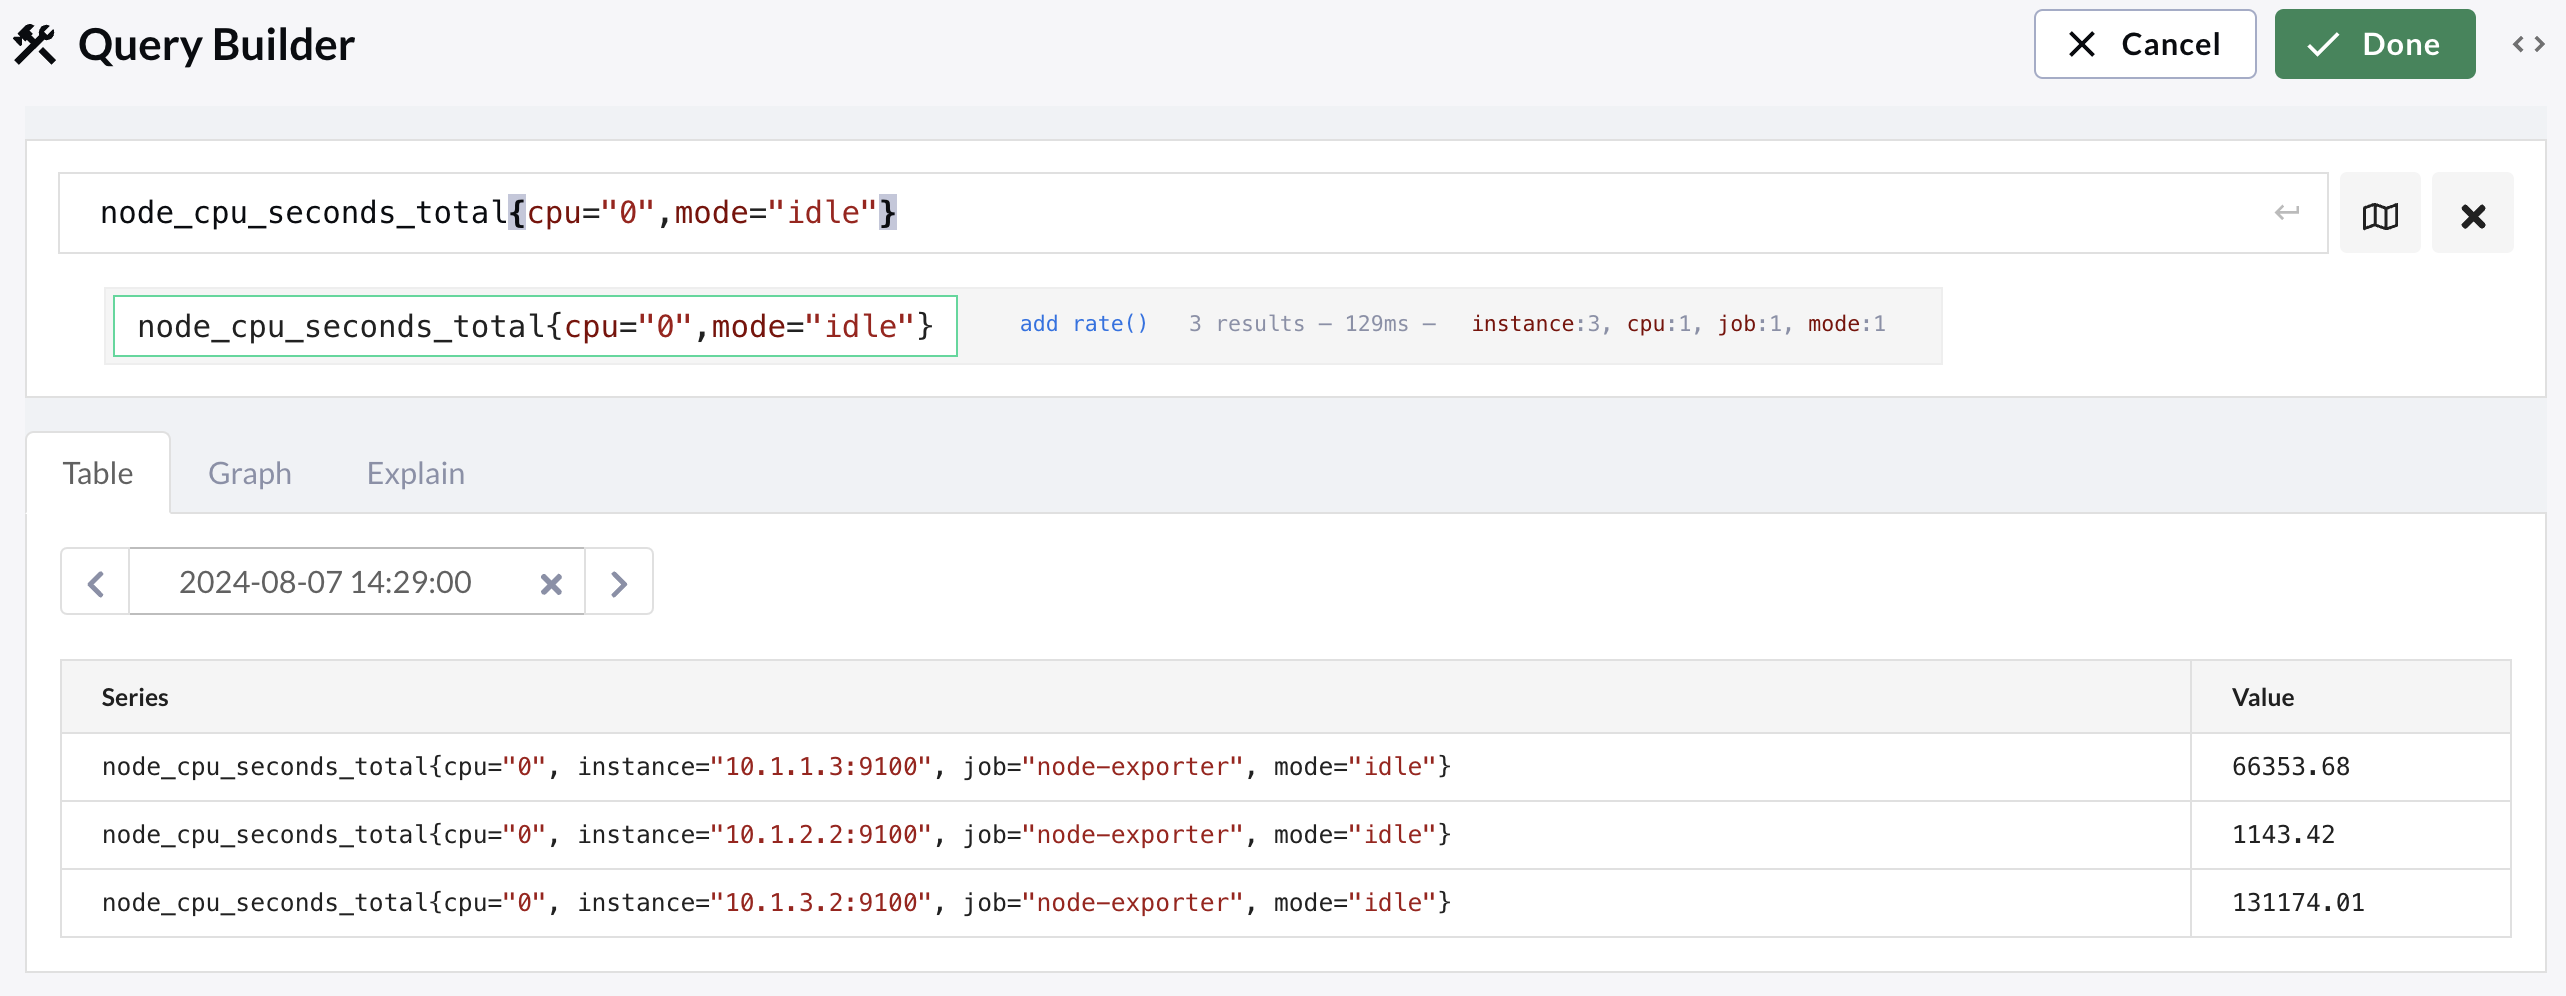Select the Table tab
This screenshot has height=996, width=2566.
pyautogui.click(x=98, y=472)
